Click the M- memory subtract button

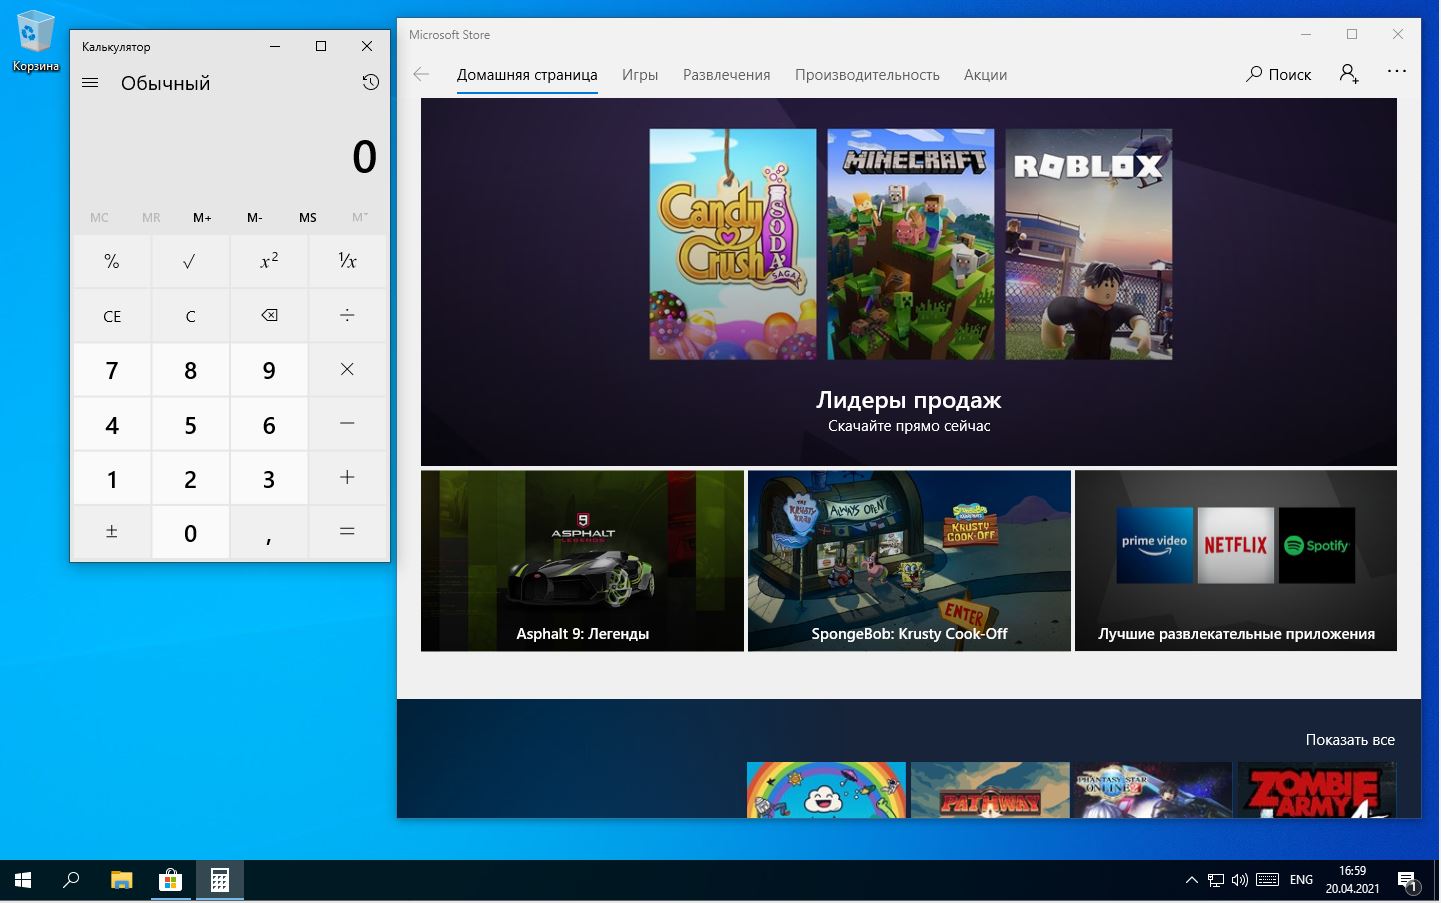pos(255,217)
